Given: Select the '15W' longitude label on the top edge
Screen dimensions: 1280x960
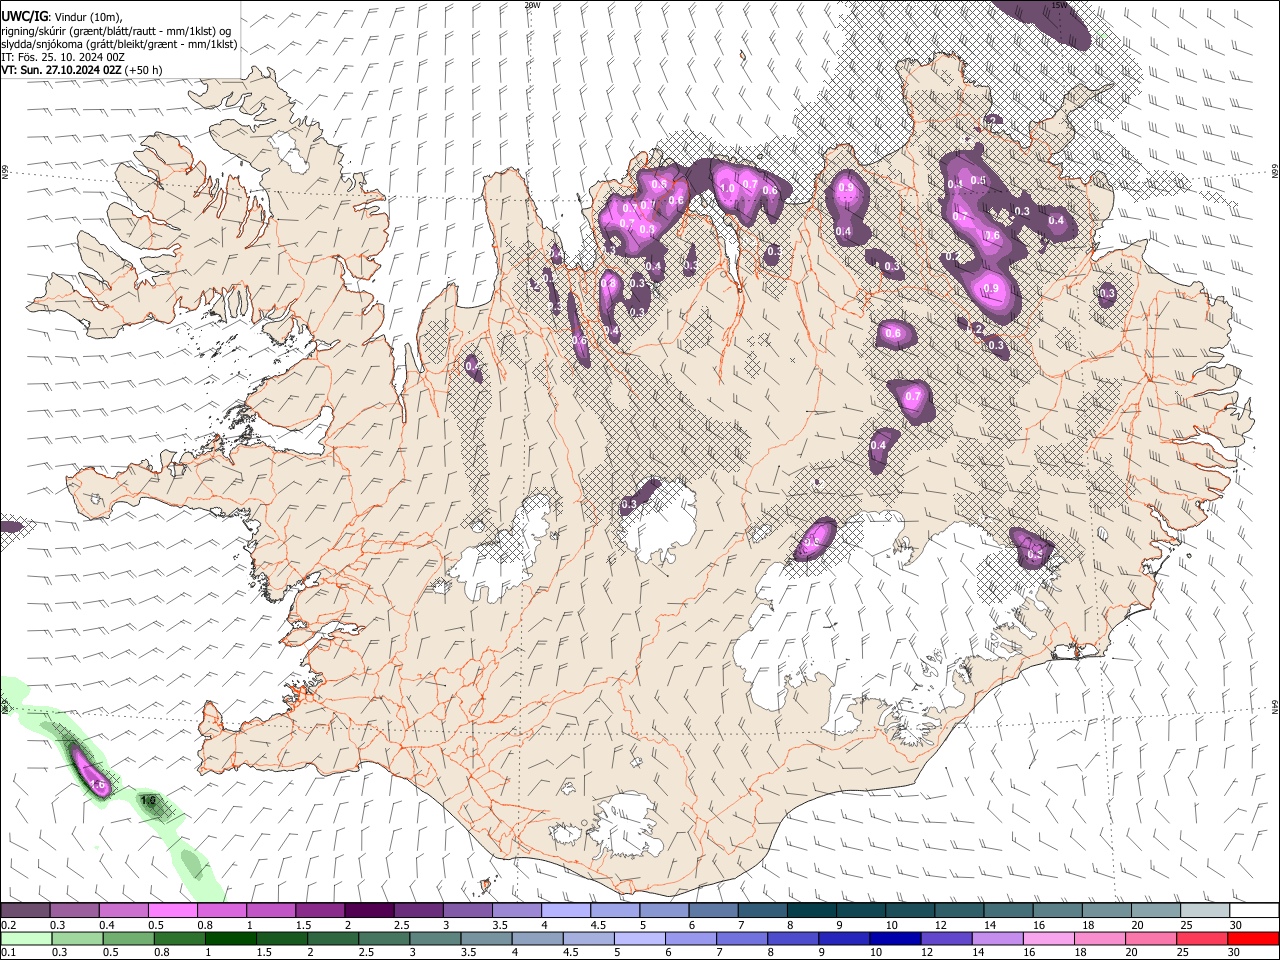Looking at the screenshot, I should click(1059, 5).
